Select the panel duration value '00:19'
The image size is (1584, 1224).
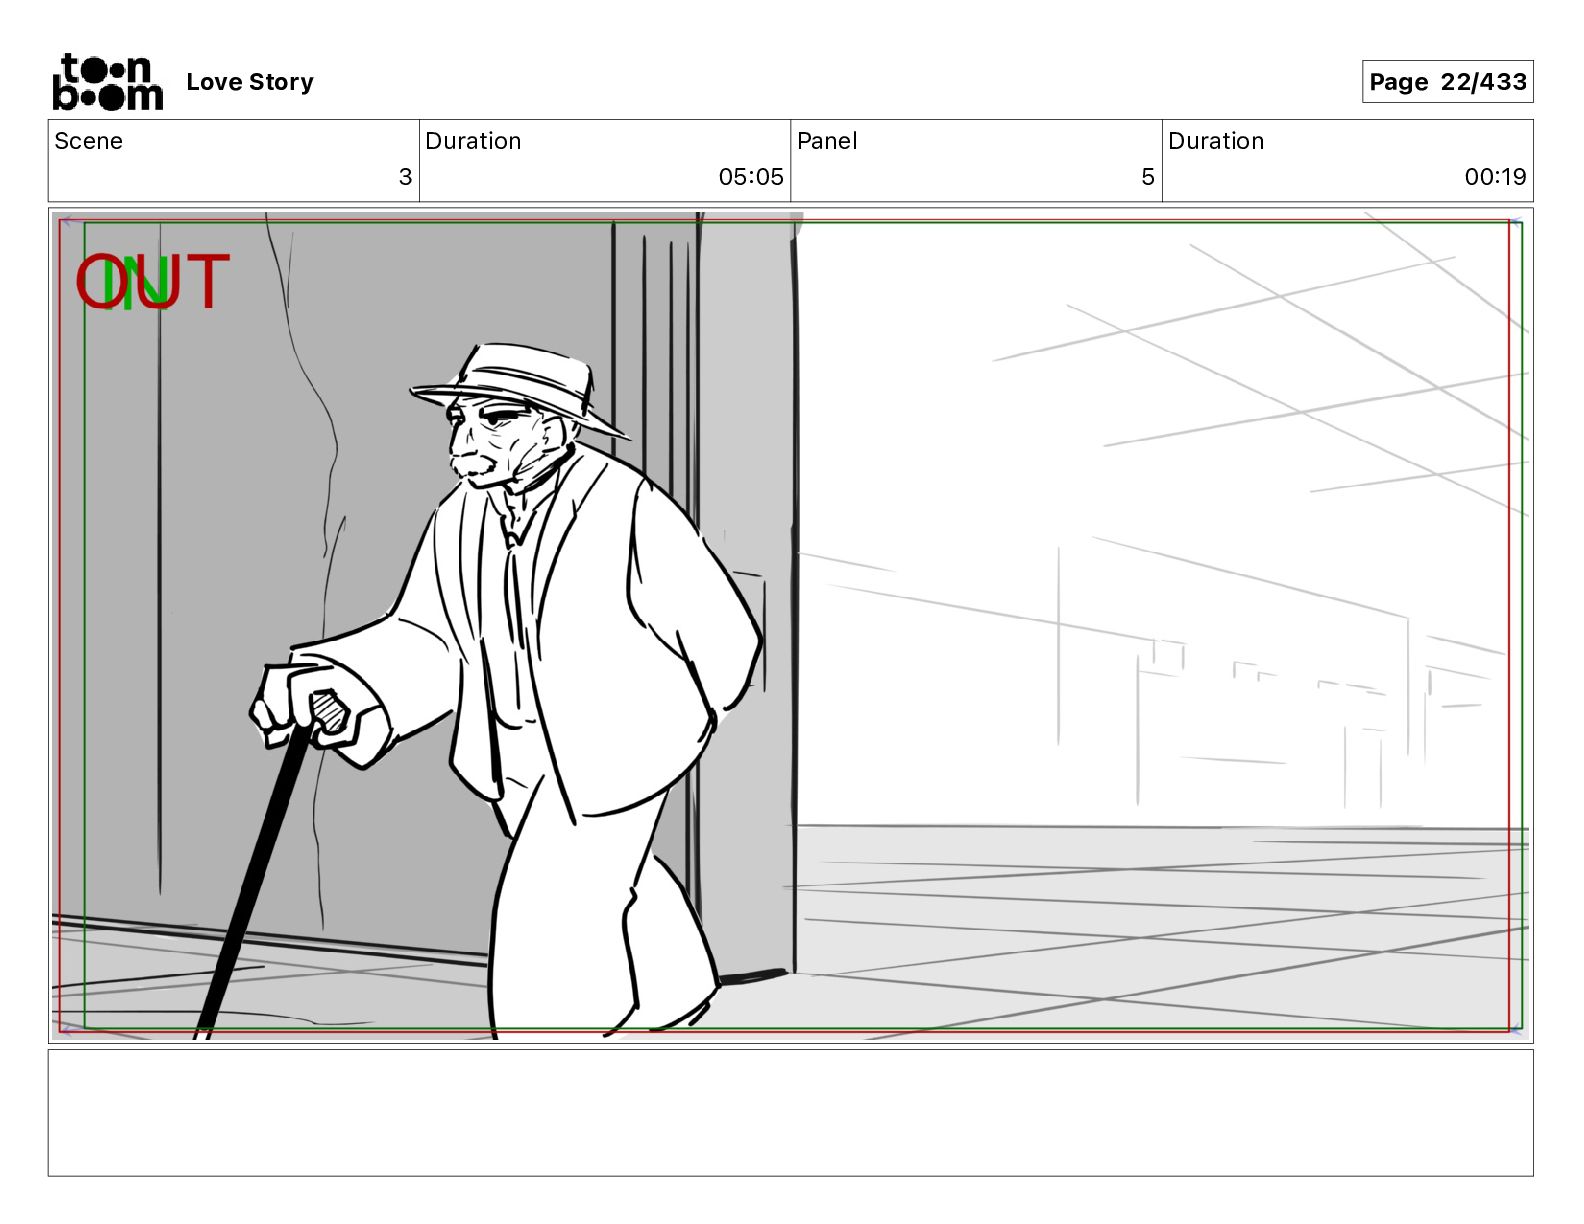tap(1495, 177)
